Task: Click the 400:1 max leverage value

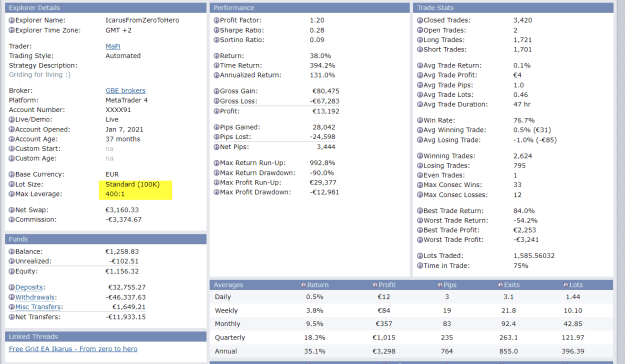Action: point(115,194)
